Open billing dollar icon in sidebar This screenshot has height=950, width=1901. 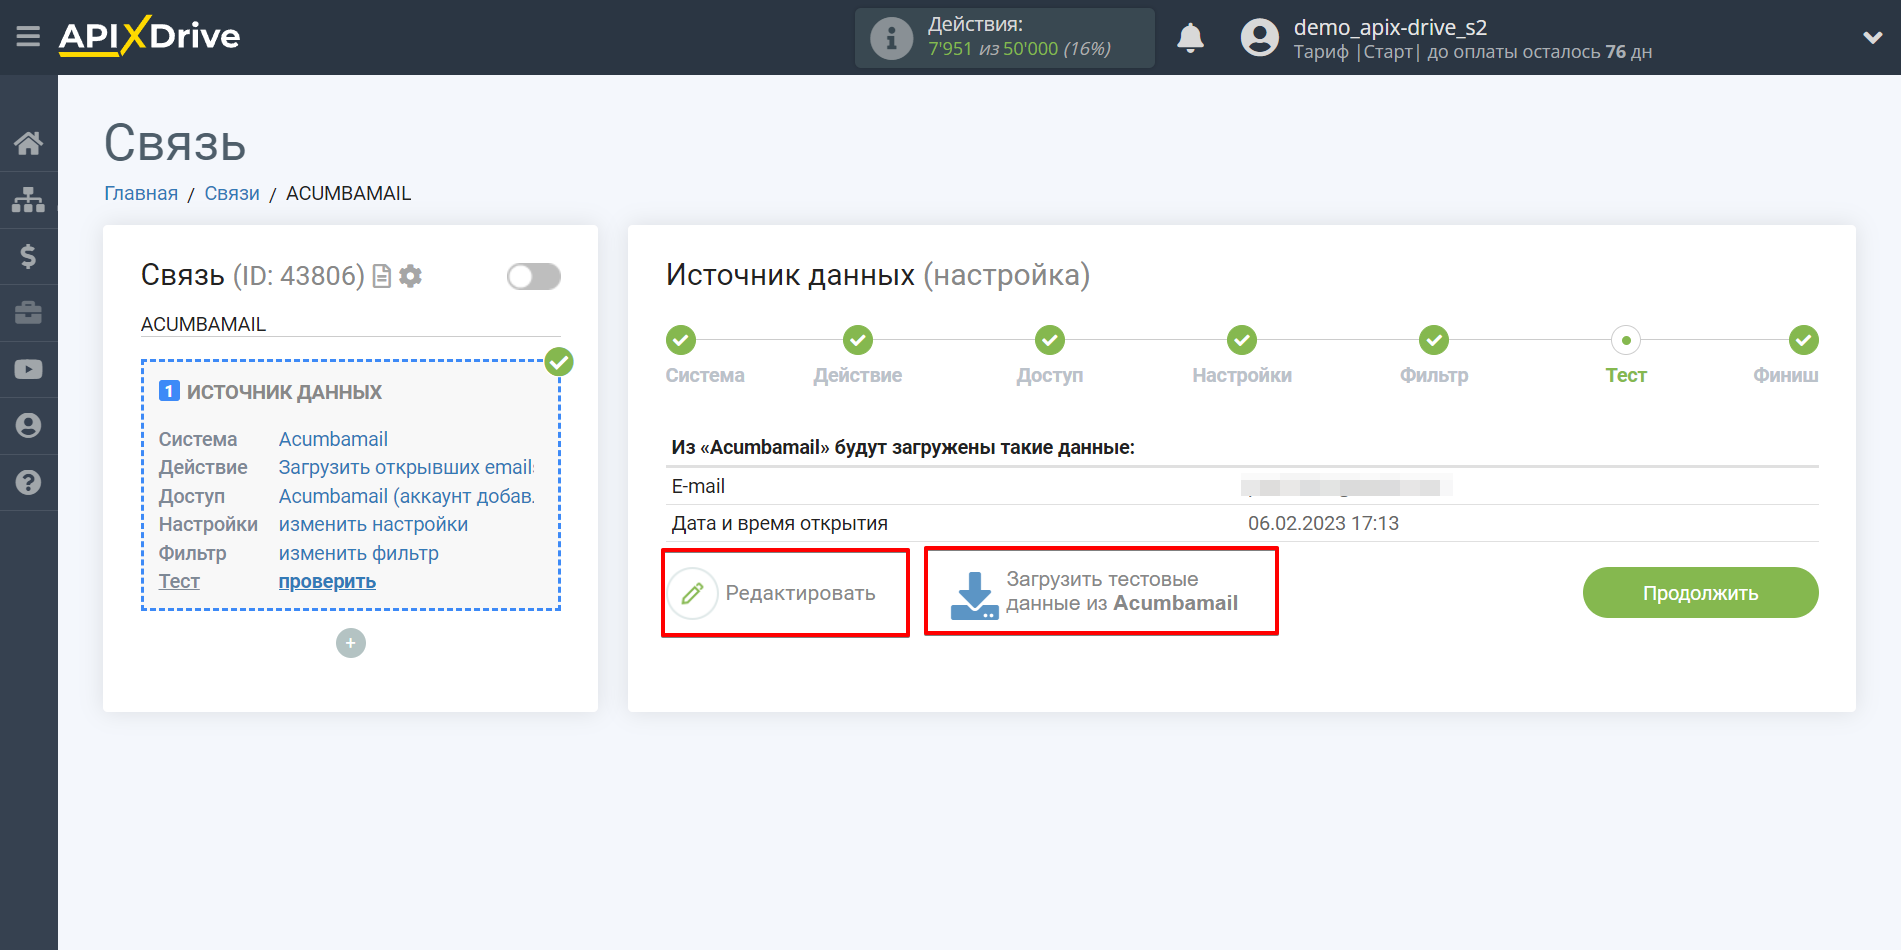pyautogui.click(x=28, y=256)
